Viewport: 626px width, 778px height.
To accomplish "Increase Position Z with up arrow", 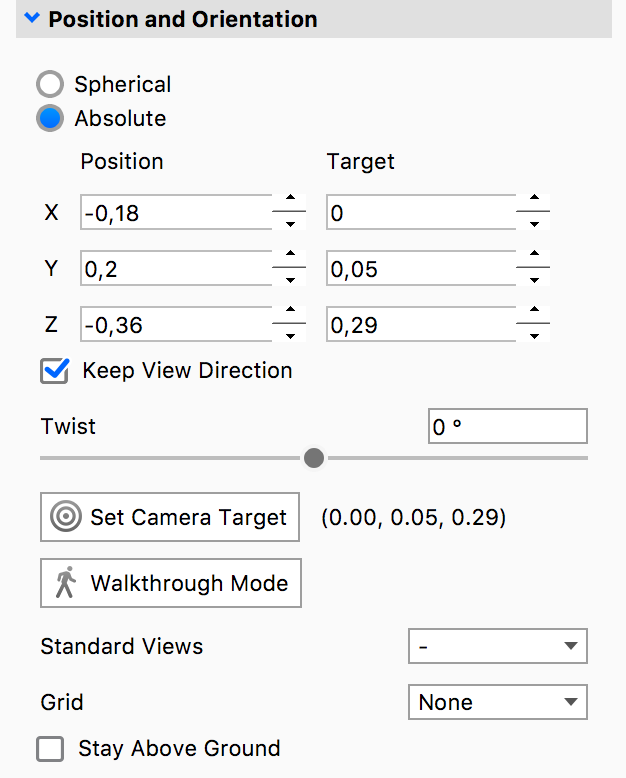I will [289, 314].
